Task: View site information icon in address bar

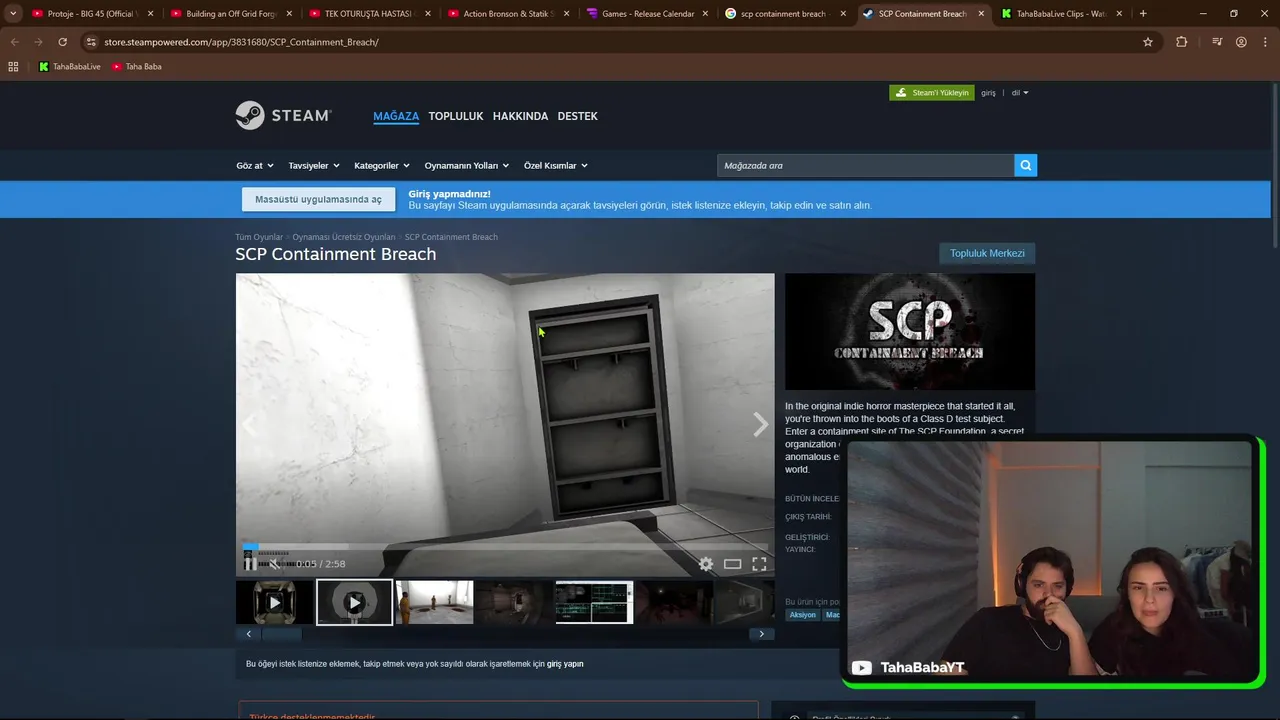Action: click(x=91, y=42)
